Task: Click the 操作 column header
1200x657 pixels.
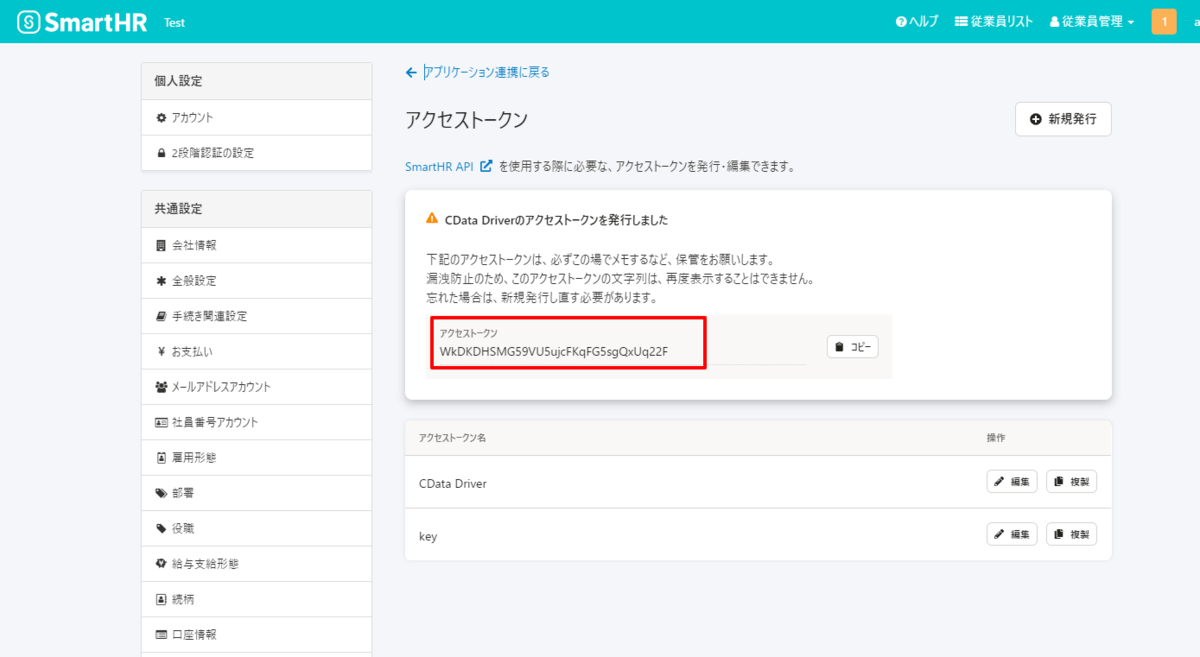Action: (x=996, y=439)
